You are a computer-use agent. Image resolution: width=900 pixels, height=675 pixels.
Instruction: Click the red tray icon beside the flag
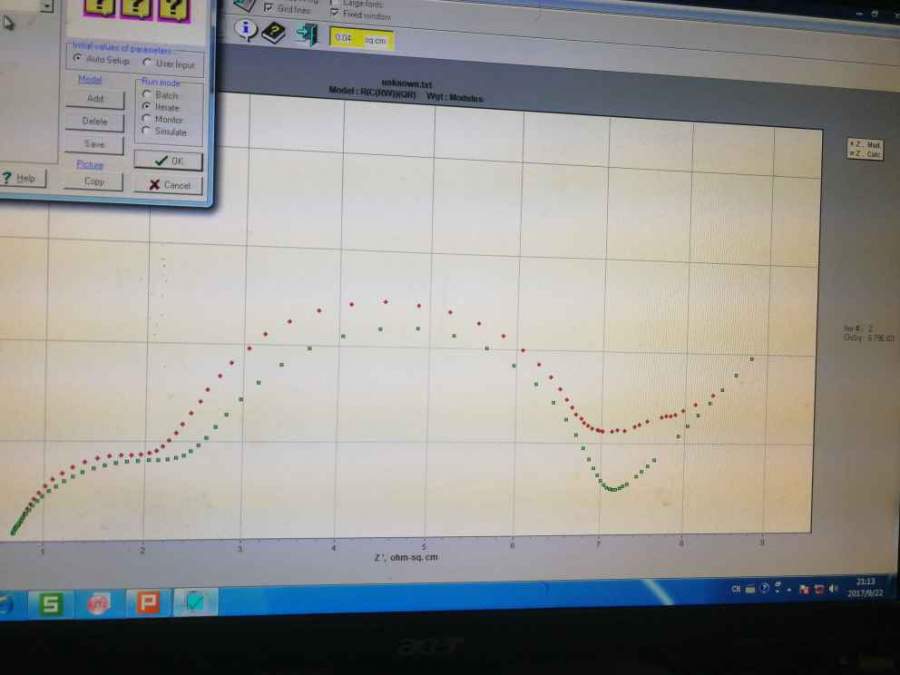(x=820, y=589)
